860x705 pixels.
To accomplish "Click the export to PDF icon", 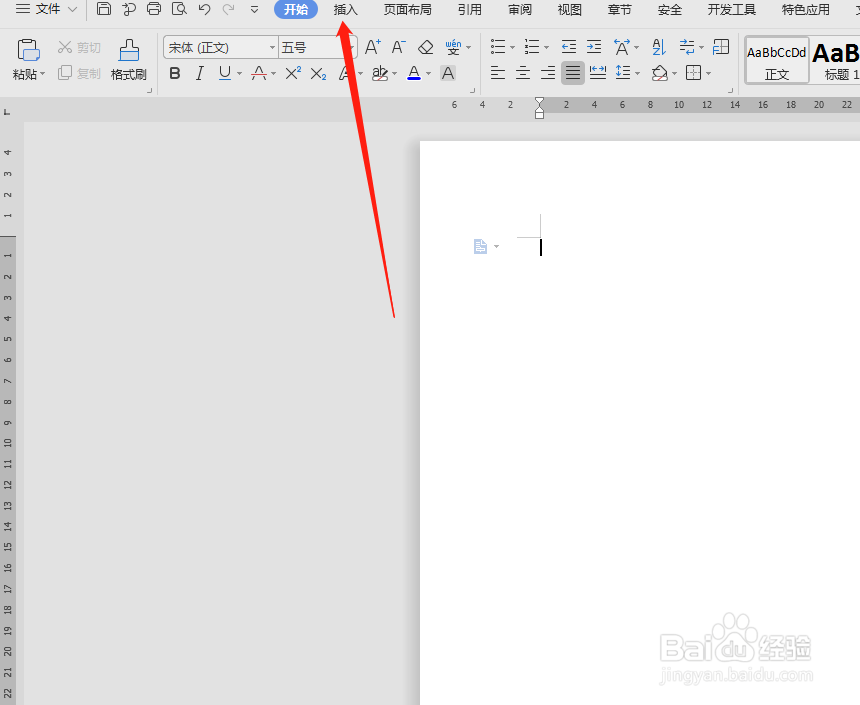I will click(129, 9).
